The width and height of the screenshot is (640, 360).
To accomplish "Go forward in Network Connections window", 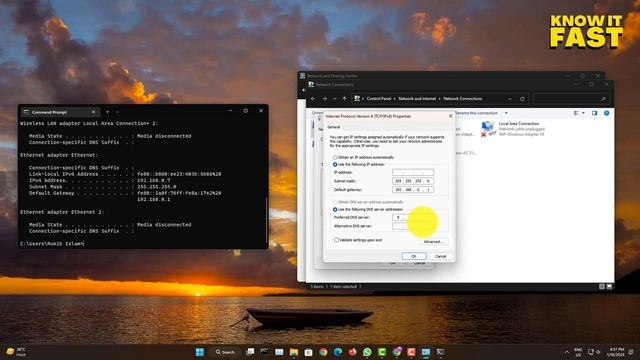I will click(x=324, y=99).
